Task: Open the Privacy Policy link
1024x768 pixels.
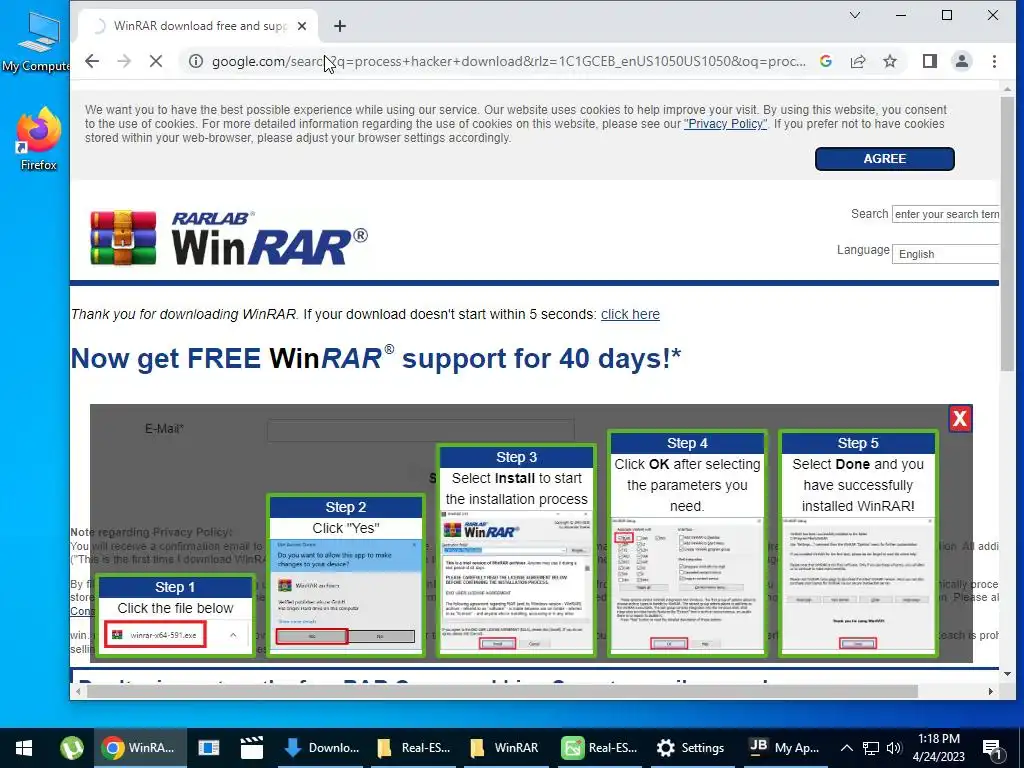Action: click(x=726, y=123)
